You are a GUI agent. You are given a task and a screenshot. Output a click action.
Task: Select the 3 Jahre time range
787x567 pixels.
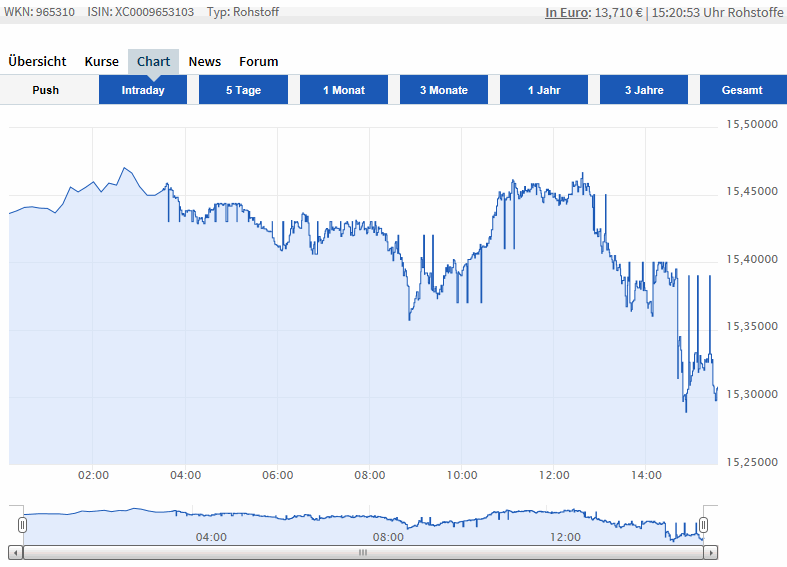644,90
